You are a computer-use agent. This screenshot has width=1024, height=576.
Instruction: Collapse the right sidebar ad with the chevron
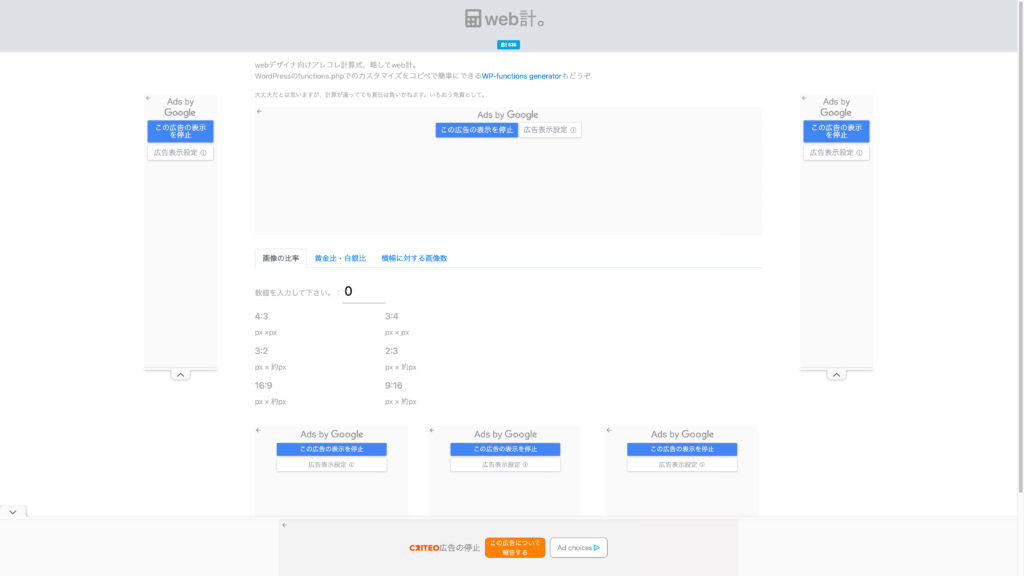point(836,375)
